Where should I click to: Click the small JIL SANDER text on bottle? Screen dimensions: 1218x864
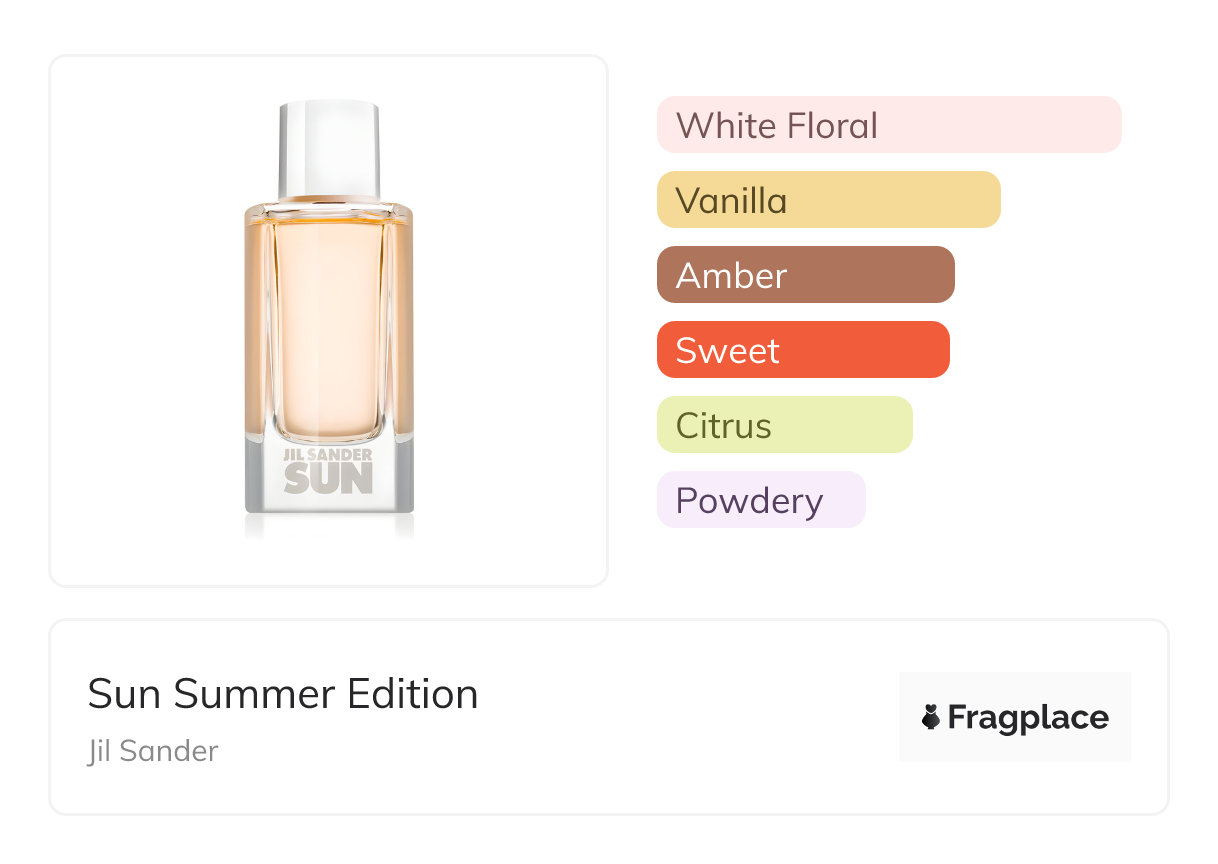click(x=328, y=455)
